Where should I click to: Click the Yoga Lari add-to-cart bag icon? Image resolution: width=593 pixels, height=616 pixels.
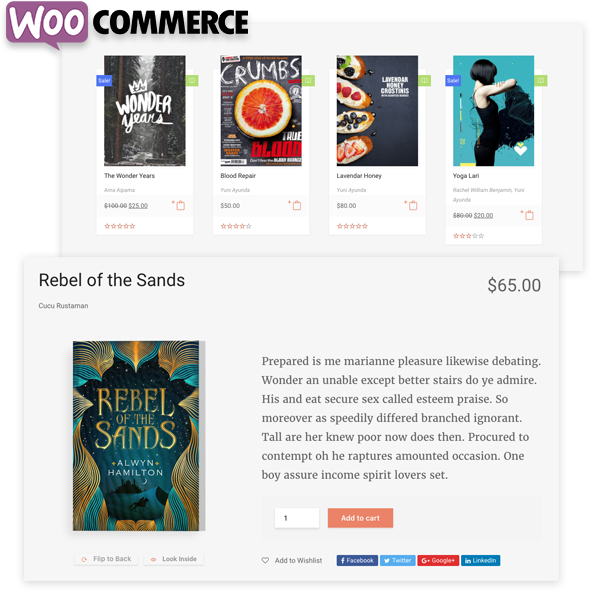pos(528,215)
